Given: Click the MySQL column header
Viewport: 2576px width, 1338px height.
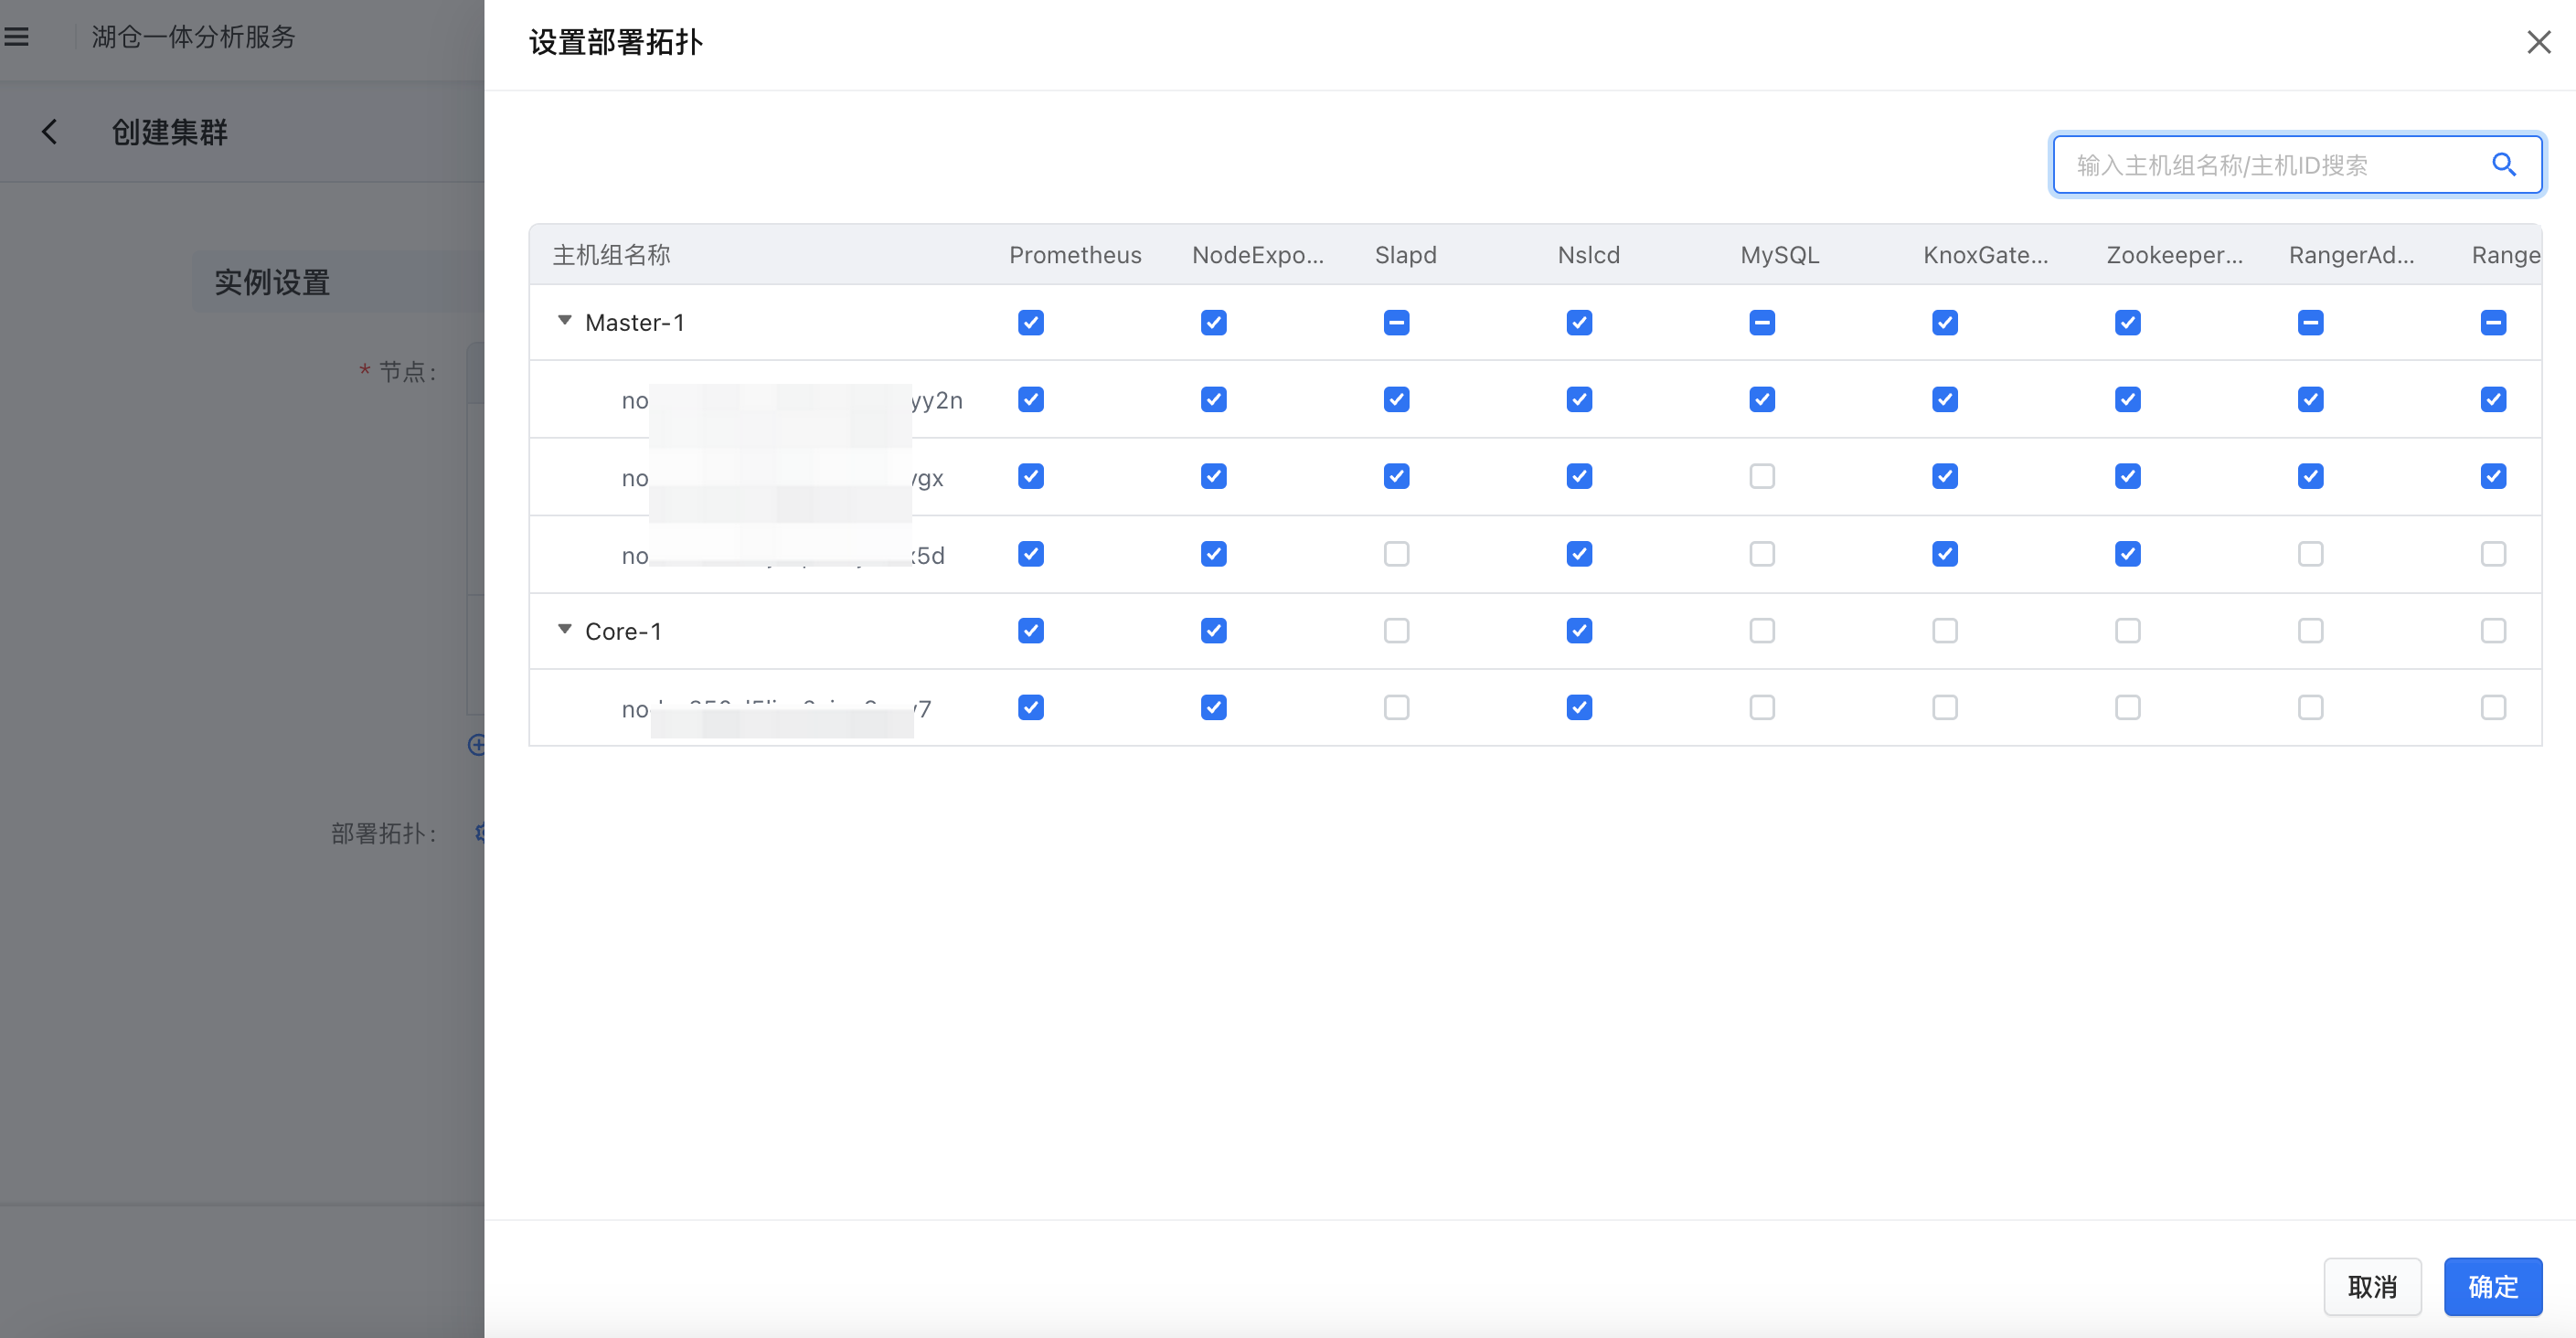Looking at the screenshot, I should pos(1780,255).
